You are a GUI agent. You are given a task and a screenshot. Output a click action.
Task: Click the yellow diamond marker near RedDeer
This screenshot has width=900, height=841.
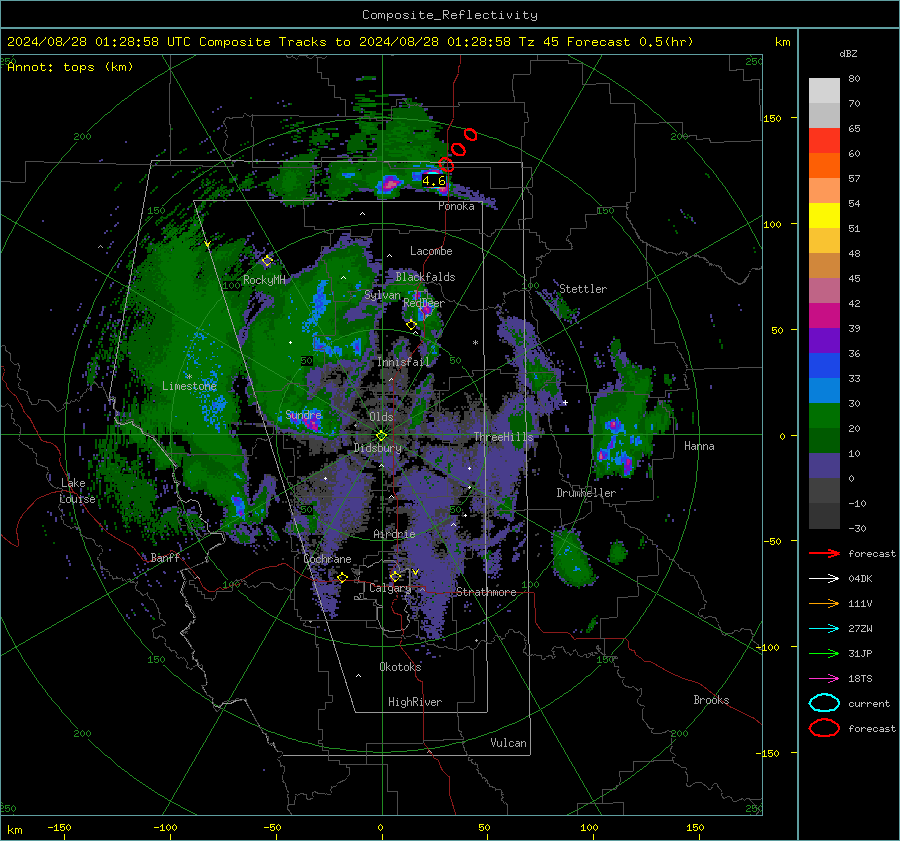[411, 325]
